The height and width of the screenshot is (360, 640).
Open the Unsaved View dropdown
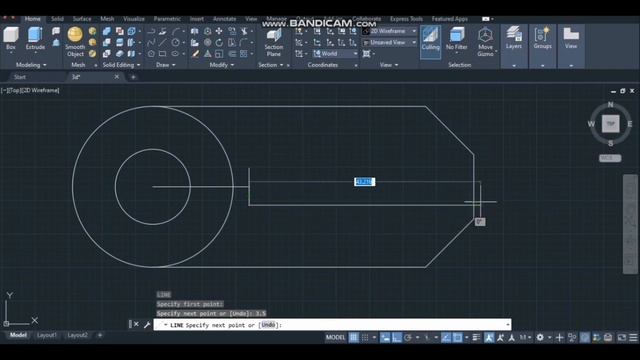[389, 42]
